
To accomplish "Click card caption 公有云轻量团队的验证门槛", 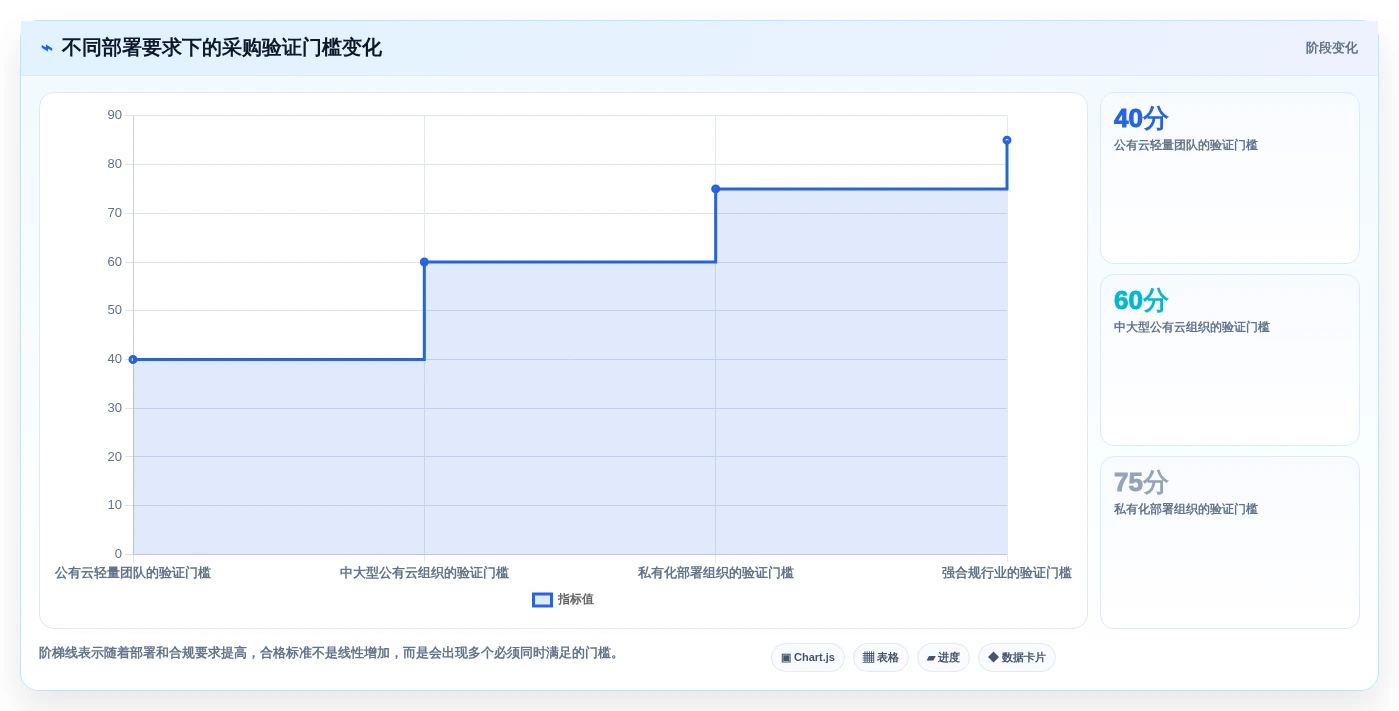I will (x=1186, y=145).
